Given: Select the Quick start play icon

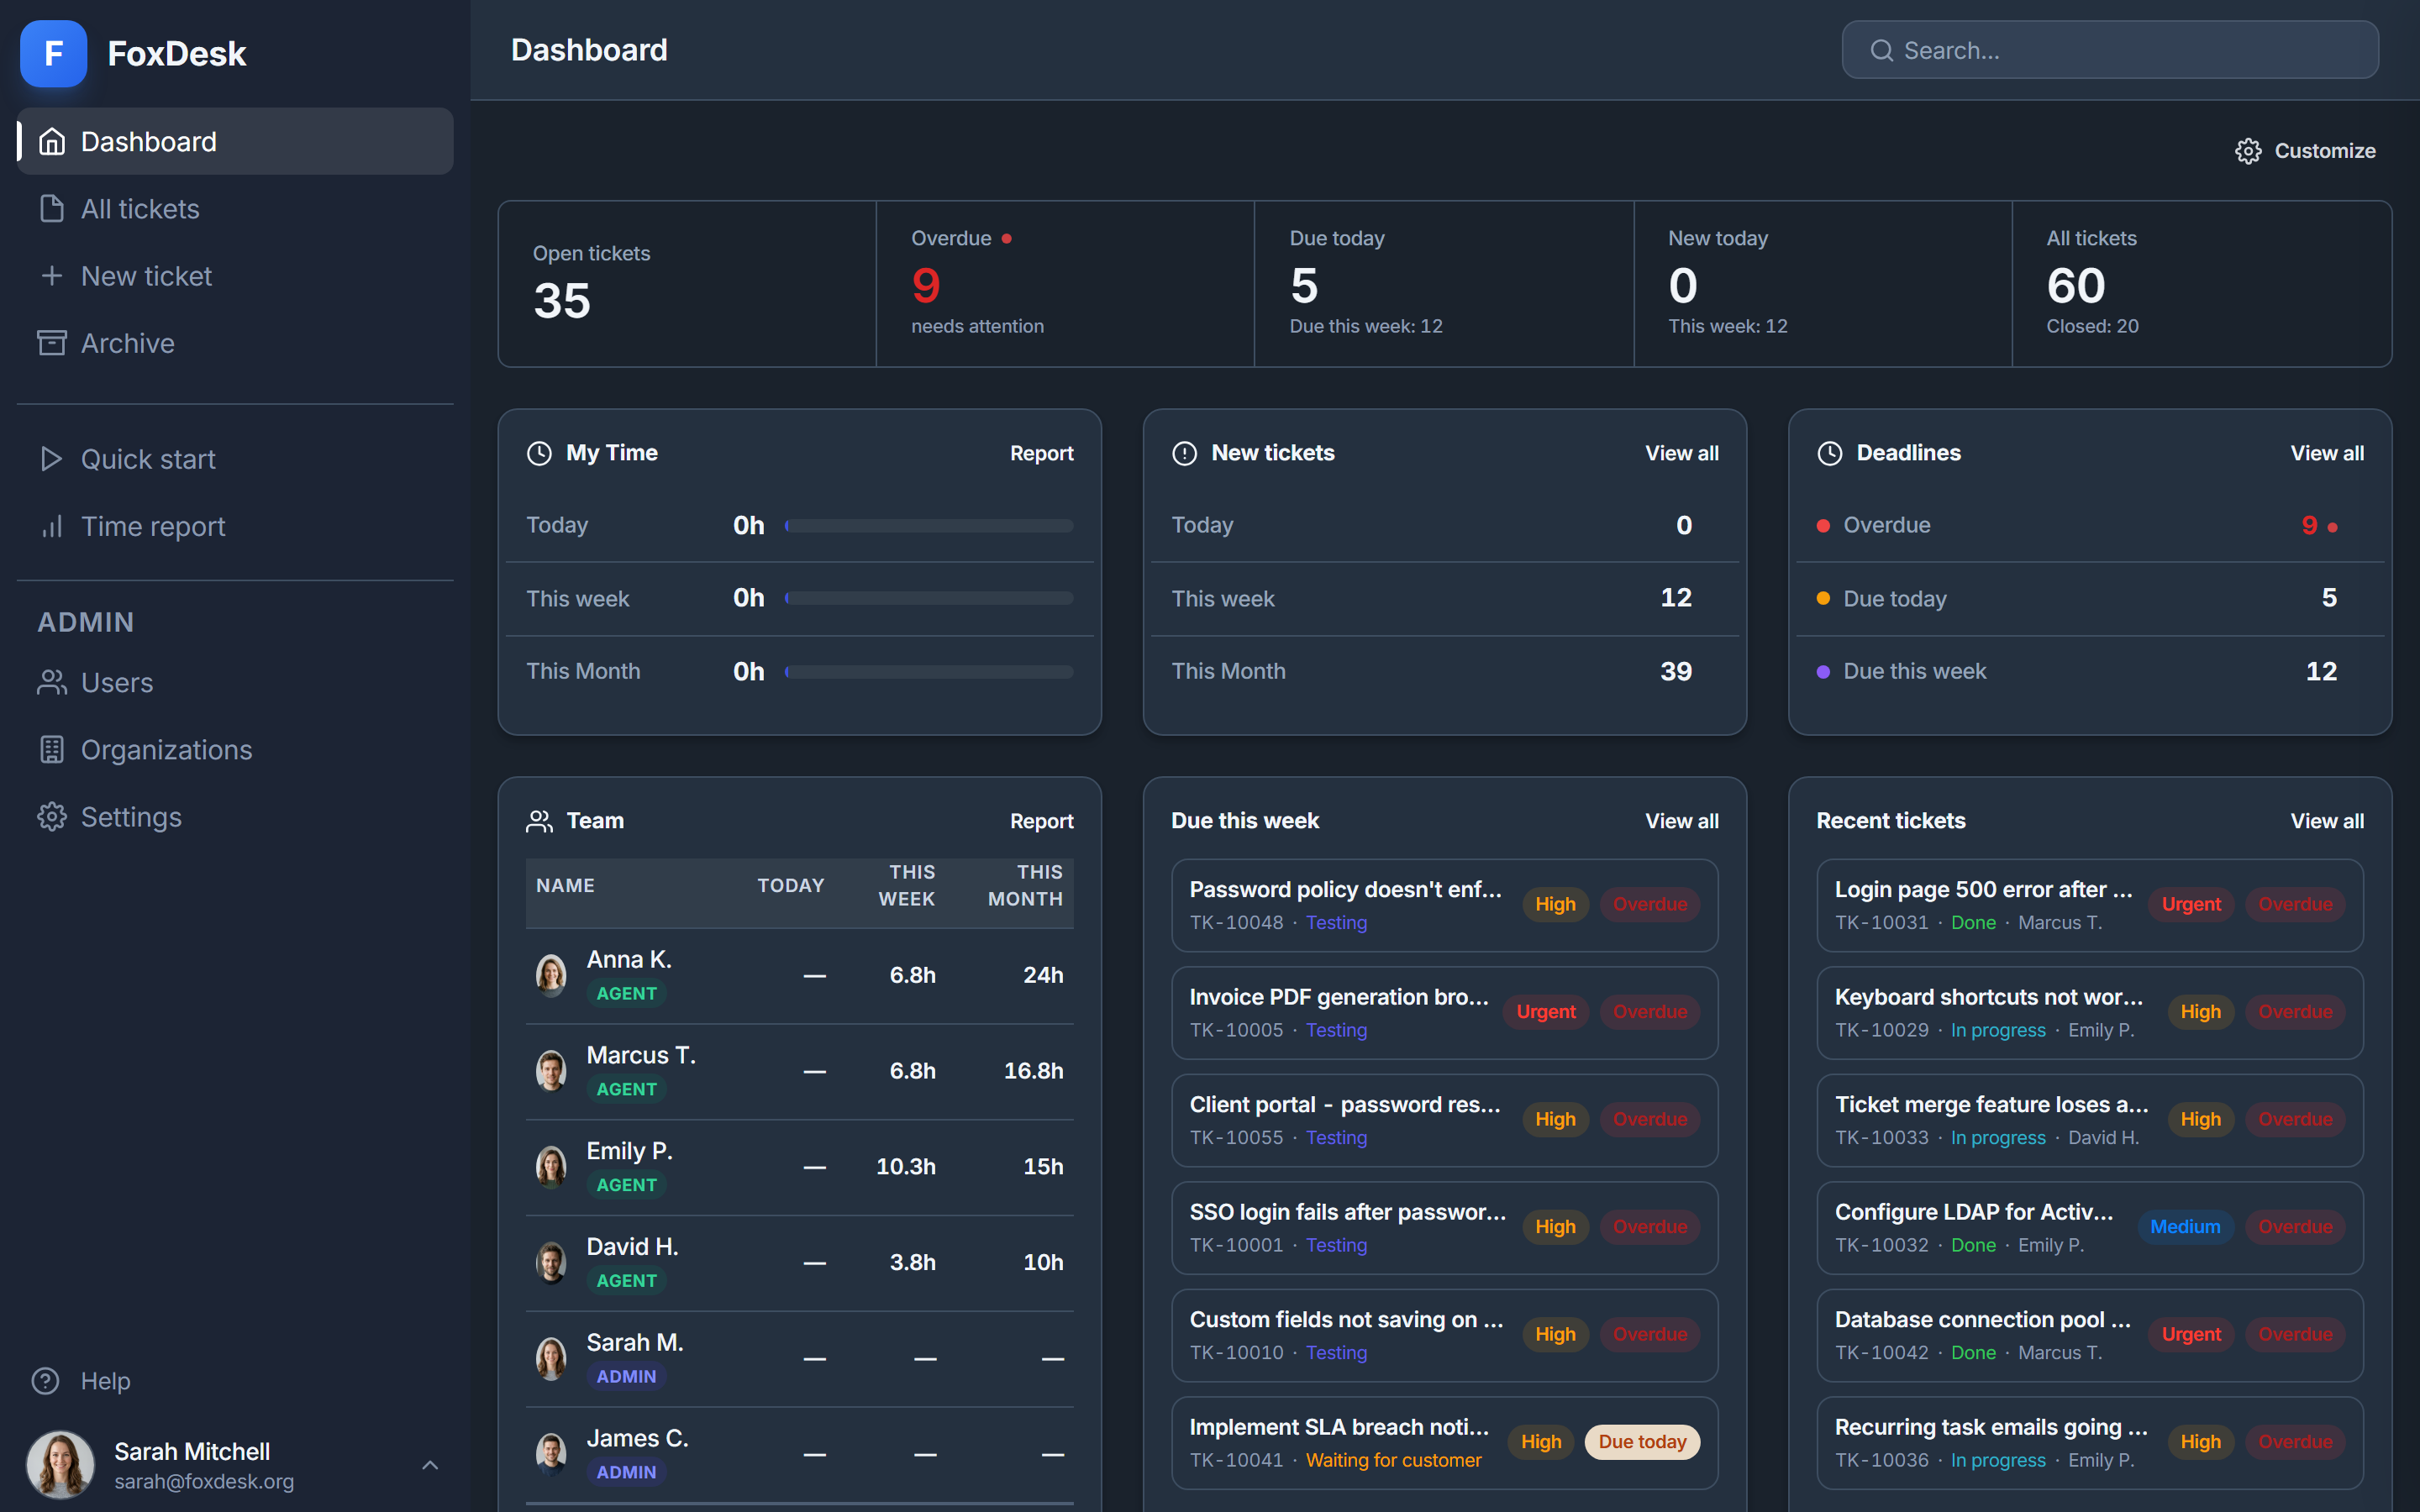Looking at the screenshot, I should [x=52, y=458].
